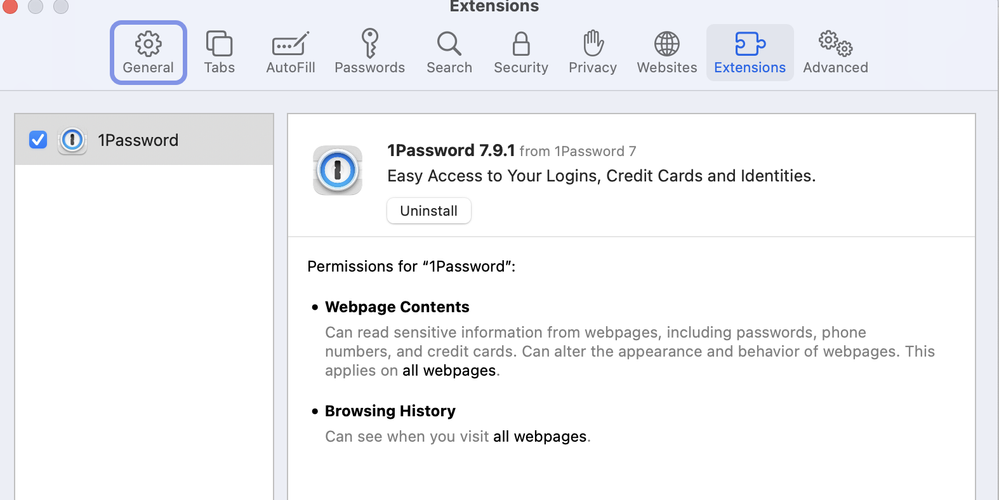Open the Search magnifier preferences

(449, 44)
